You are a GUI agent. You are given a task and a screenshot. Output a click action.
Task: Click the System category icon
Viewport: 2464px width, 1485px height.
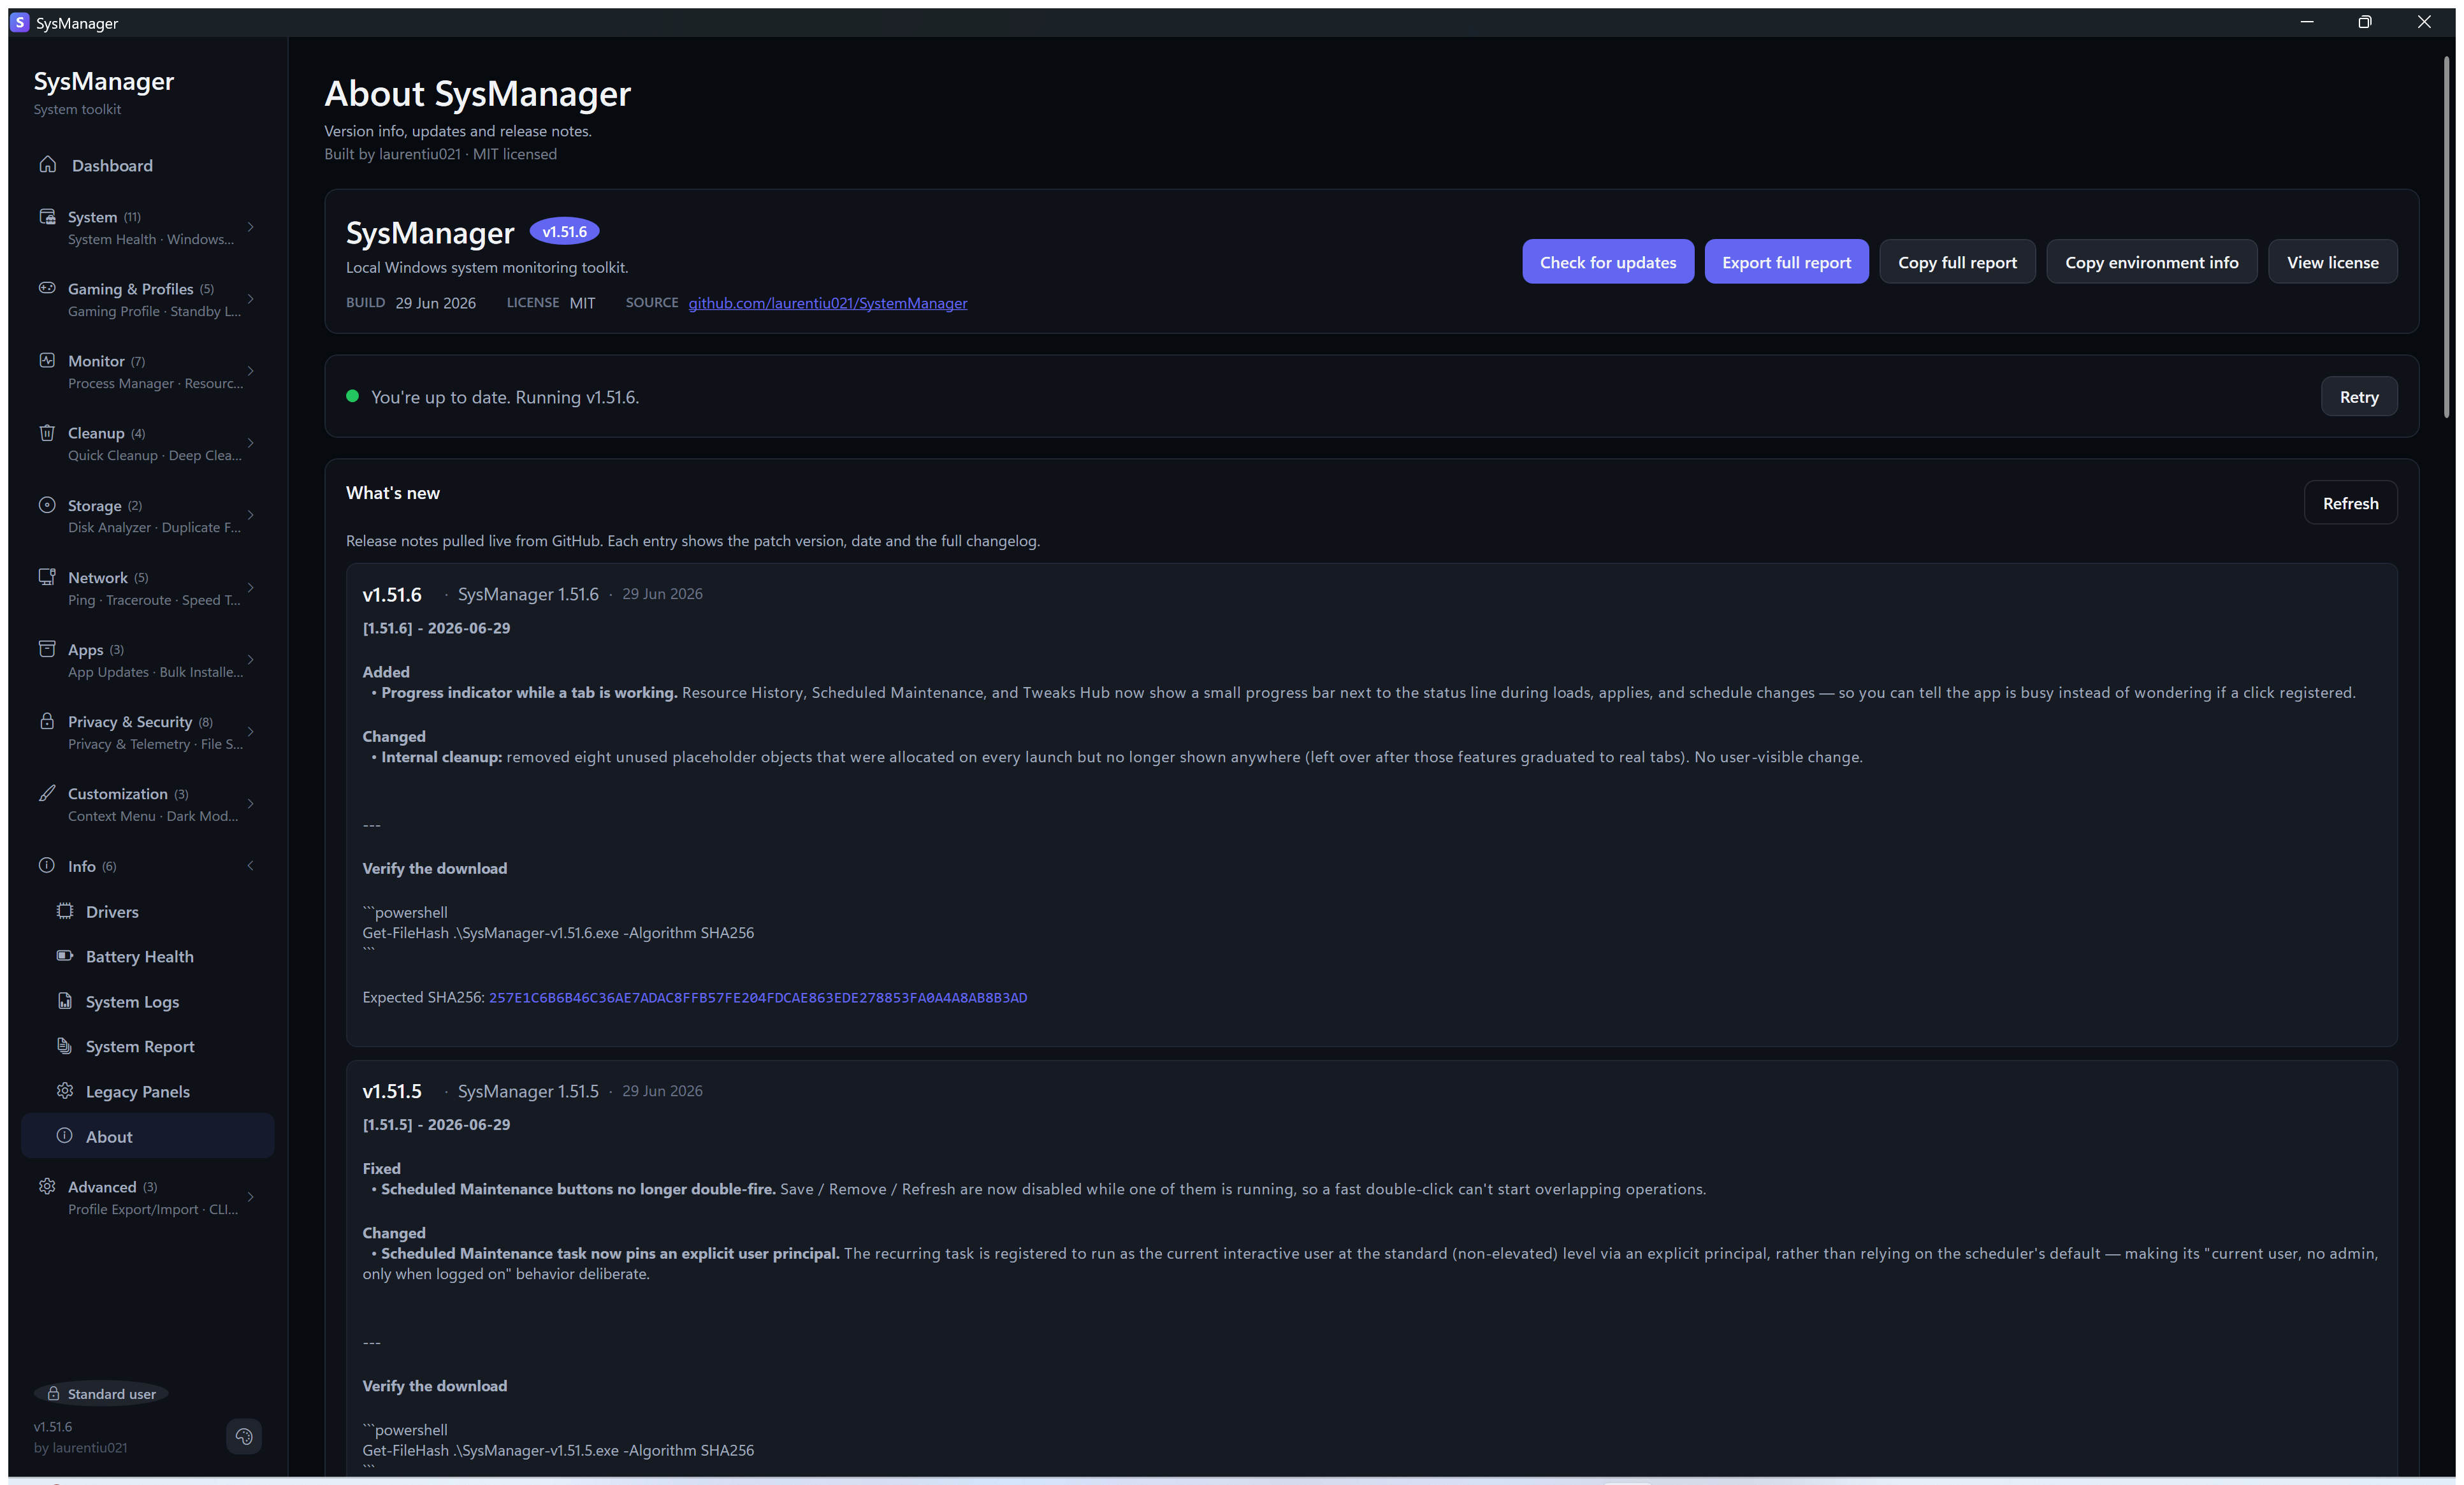[47, 217]
